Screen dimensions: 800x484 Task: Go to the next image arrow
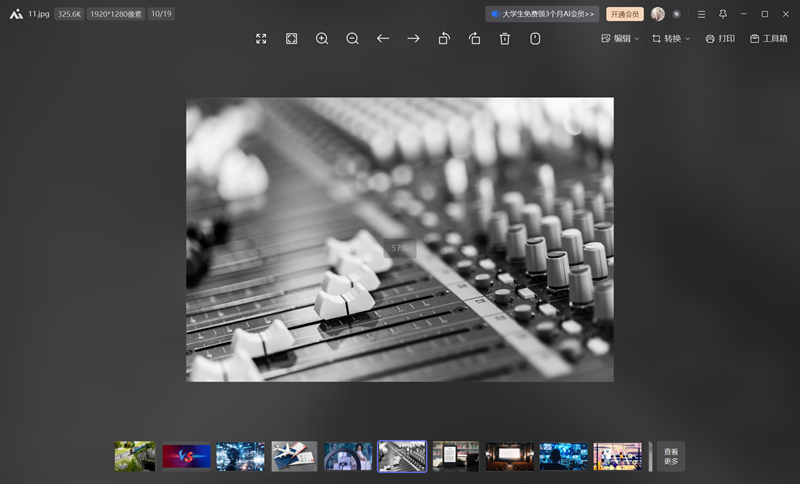(x=413, y=38)
